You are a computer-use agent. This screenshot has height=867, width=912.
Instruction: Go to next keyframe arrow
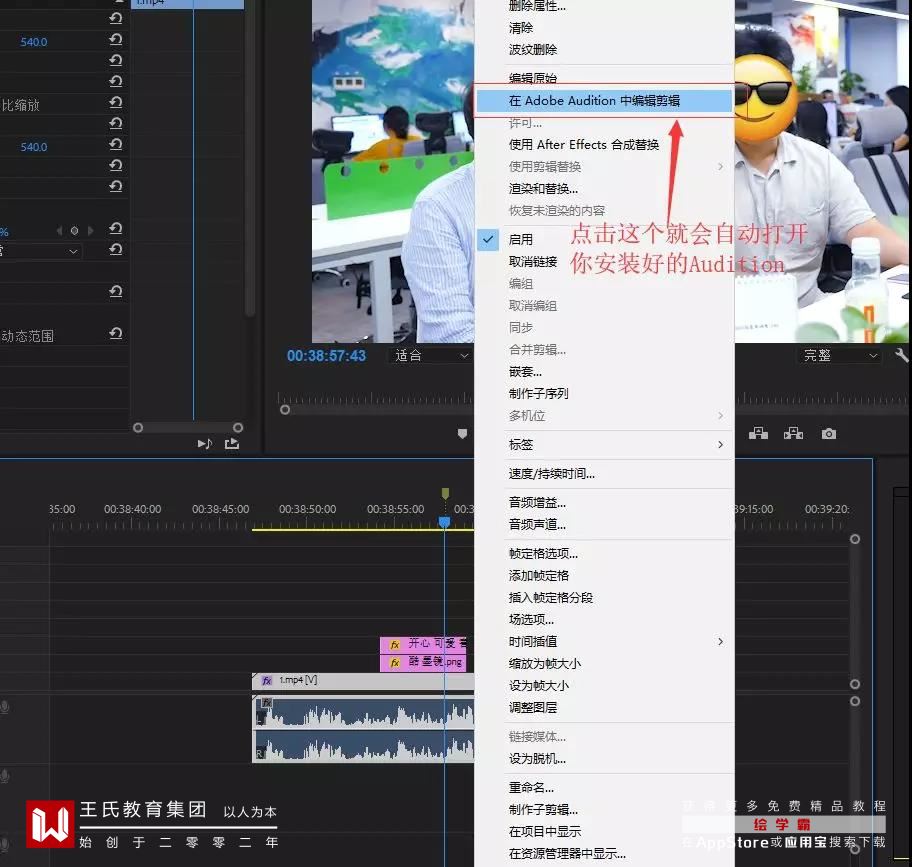pyautogui.click(x=90, y=231)
